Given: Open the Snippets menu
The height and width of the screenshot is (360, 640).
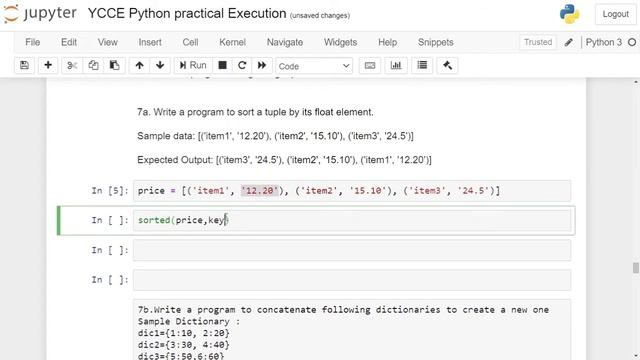Looking at the screenshot, I should point(436,42).
